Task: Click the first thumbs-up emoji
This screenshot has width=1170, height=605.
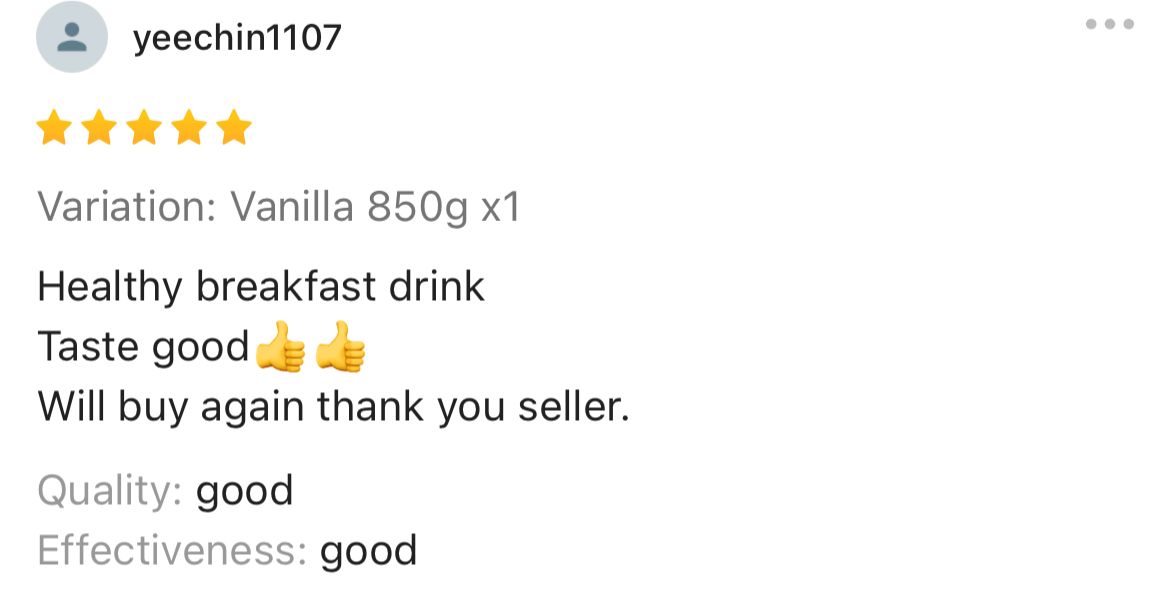Action: coord(279,347)
